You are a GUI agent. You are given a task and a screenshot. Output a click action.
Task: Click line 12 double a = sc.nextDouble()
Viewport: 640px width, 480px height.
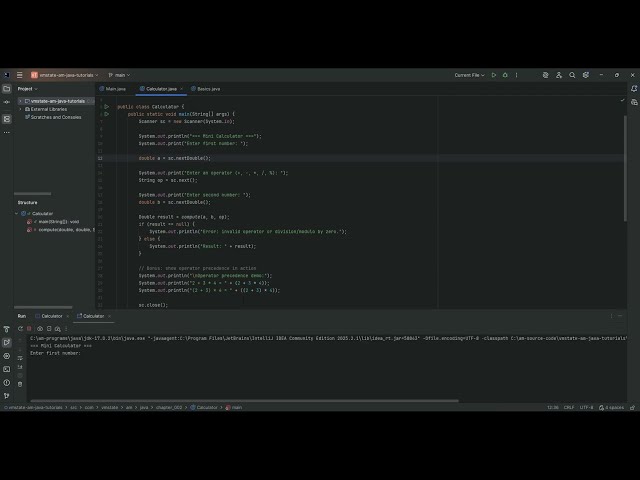[x=174, y=158]
